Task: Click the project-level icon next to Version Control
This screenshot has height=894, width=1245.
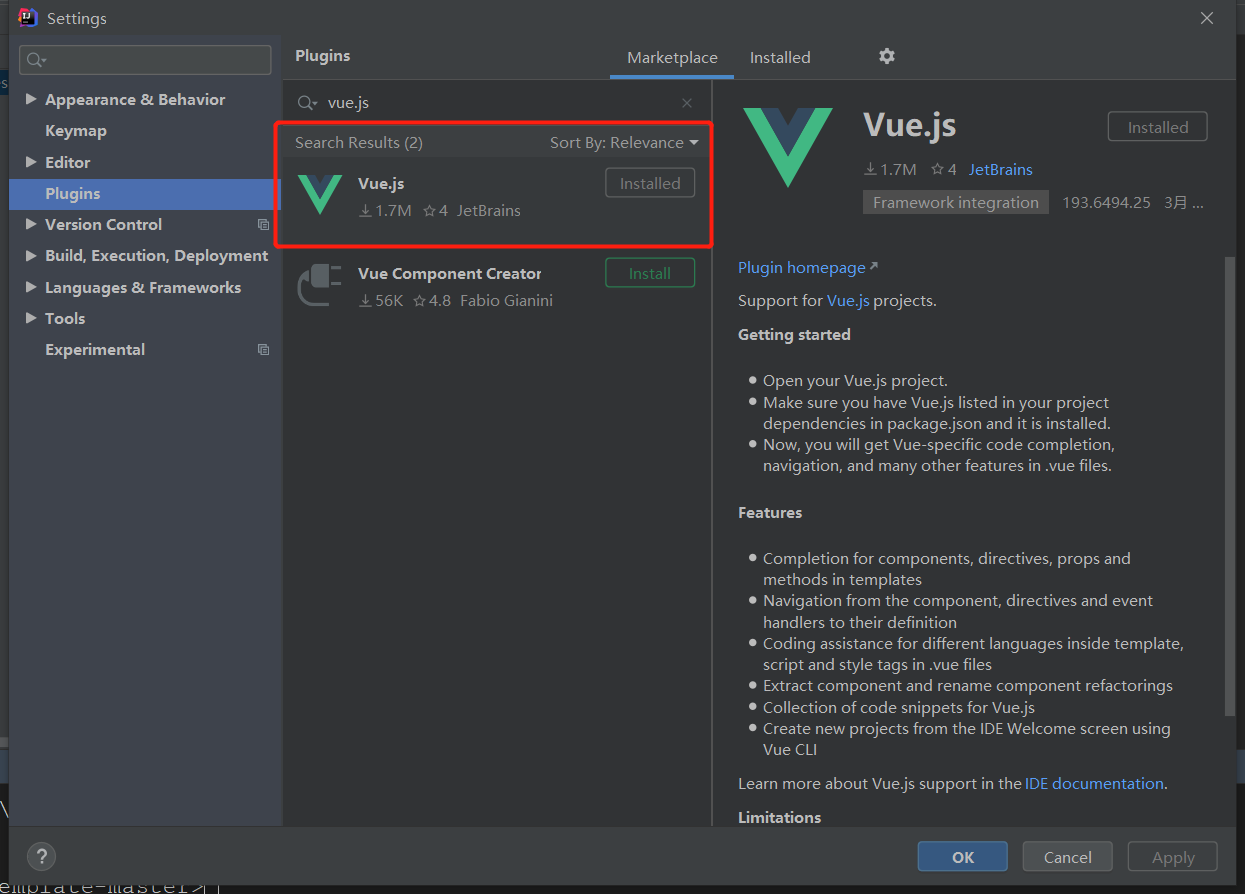Action: [263, 225]
